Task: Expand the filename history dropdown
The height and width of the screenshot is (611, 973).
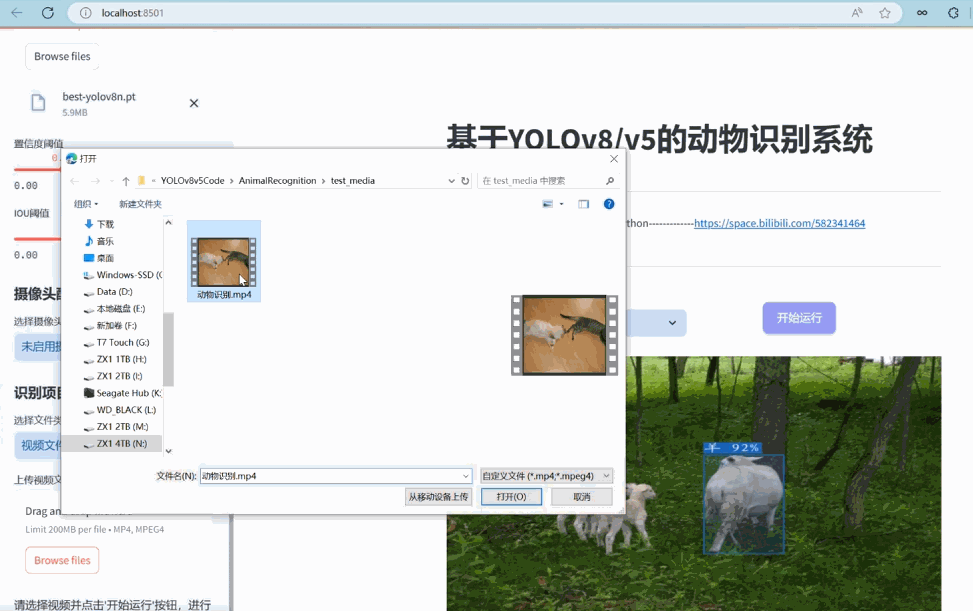Action: tap(465, 476)
